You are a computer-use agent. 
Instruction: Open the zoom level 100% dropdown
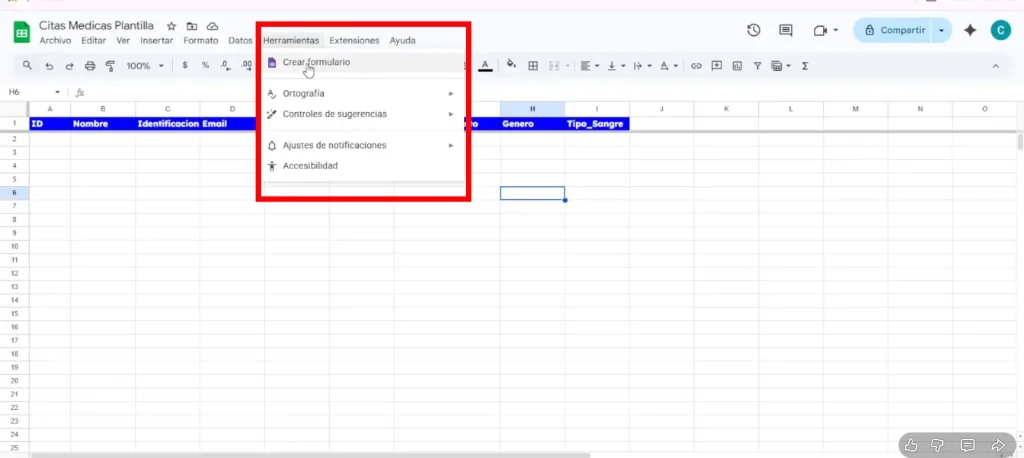click(145, 66)
